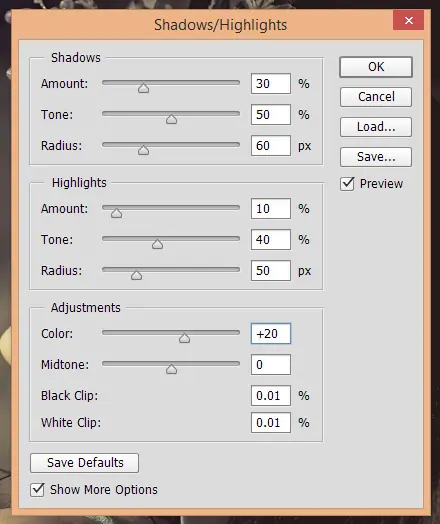Screen dimensions: 440x524
Task: Open the Load... settings button
Action: click(x=376, y=127)
